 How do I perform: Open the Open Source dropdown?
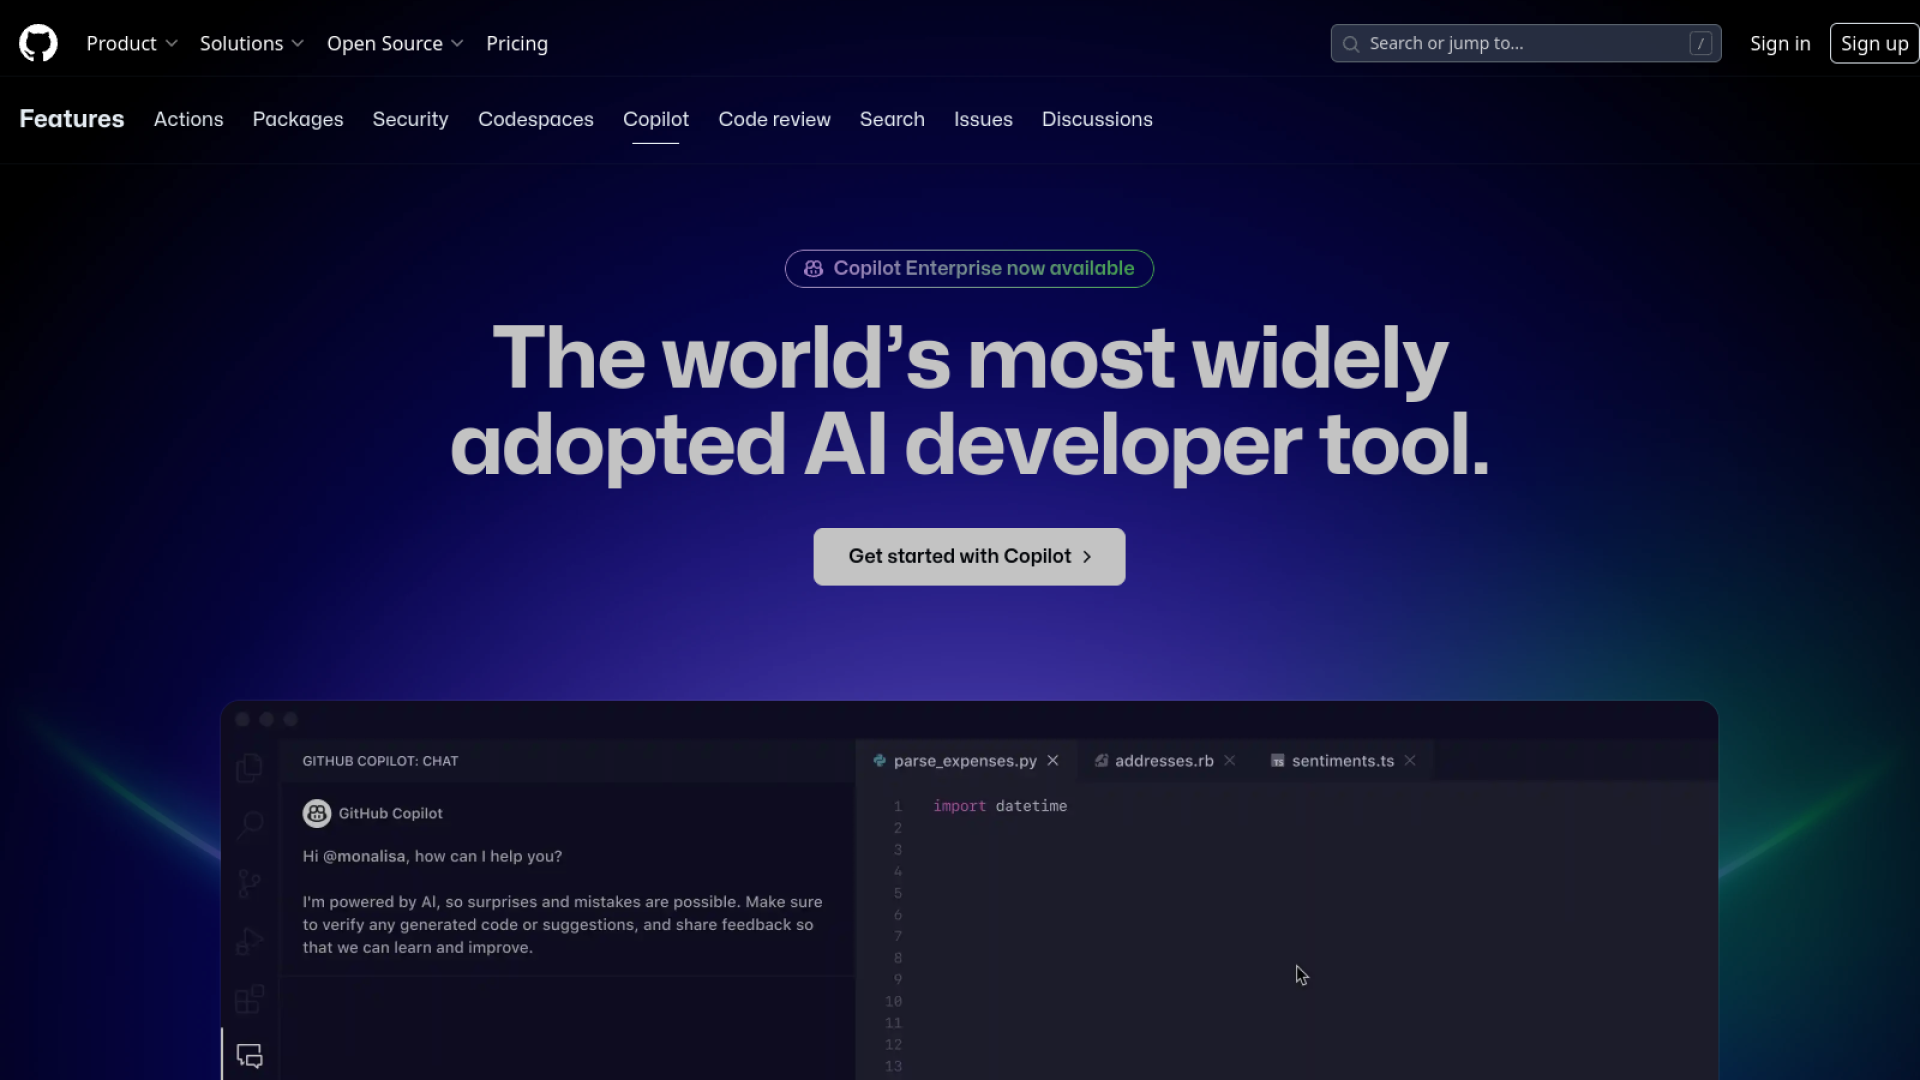pos(395,43)
